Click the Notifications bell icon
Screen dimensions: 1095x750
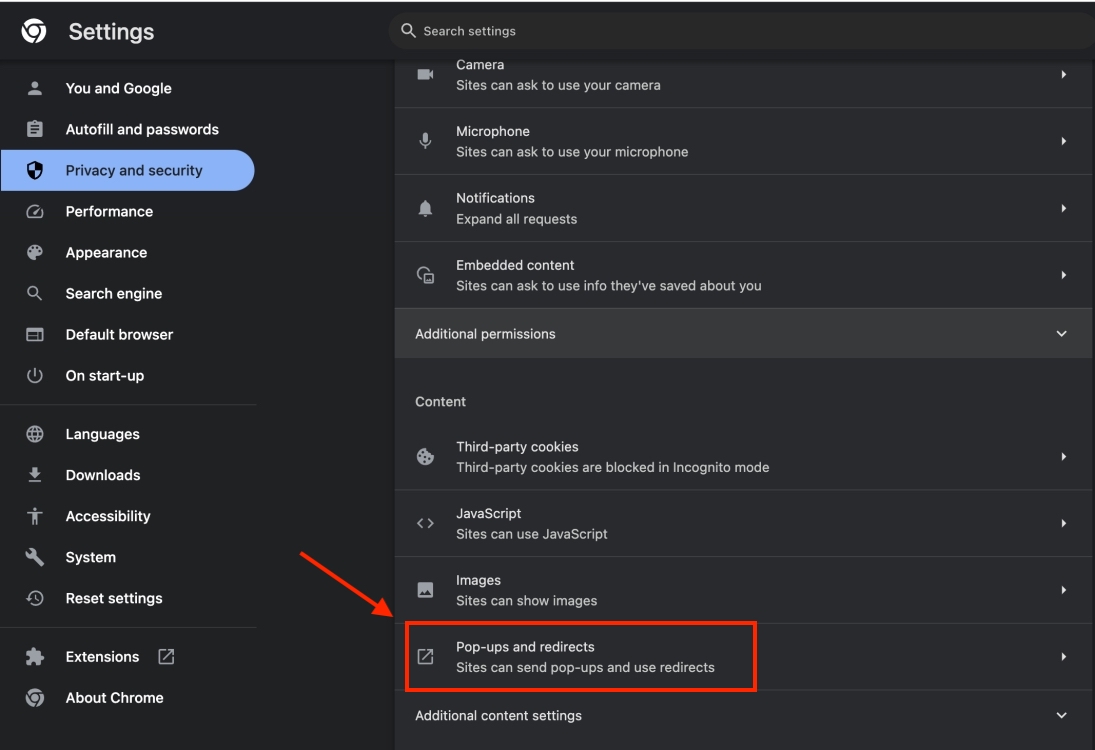(x=425, y=207)
